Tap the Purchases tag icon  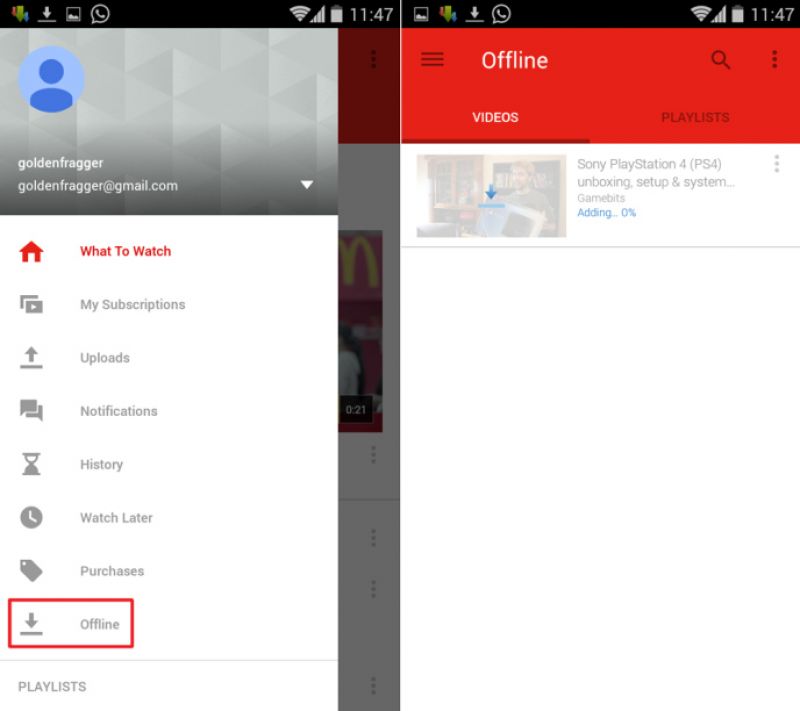(32, 571)
